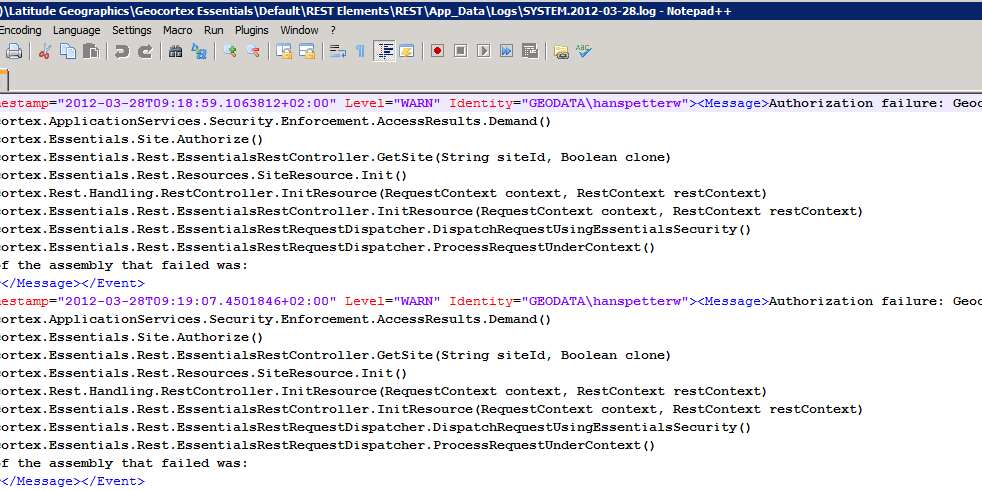Image resolution: width=982 pixels, height=491 pixels.
Task: Click the Zoom In magnifier icon
Action: click(230, 51)
